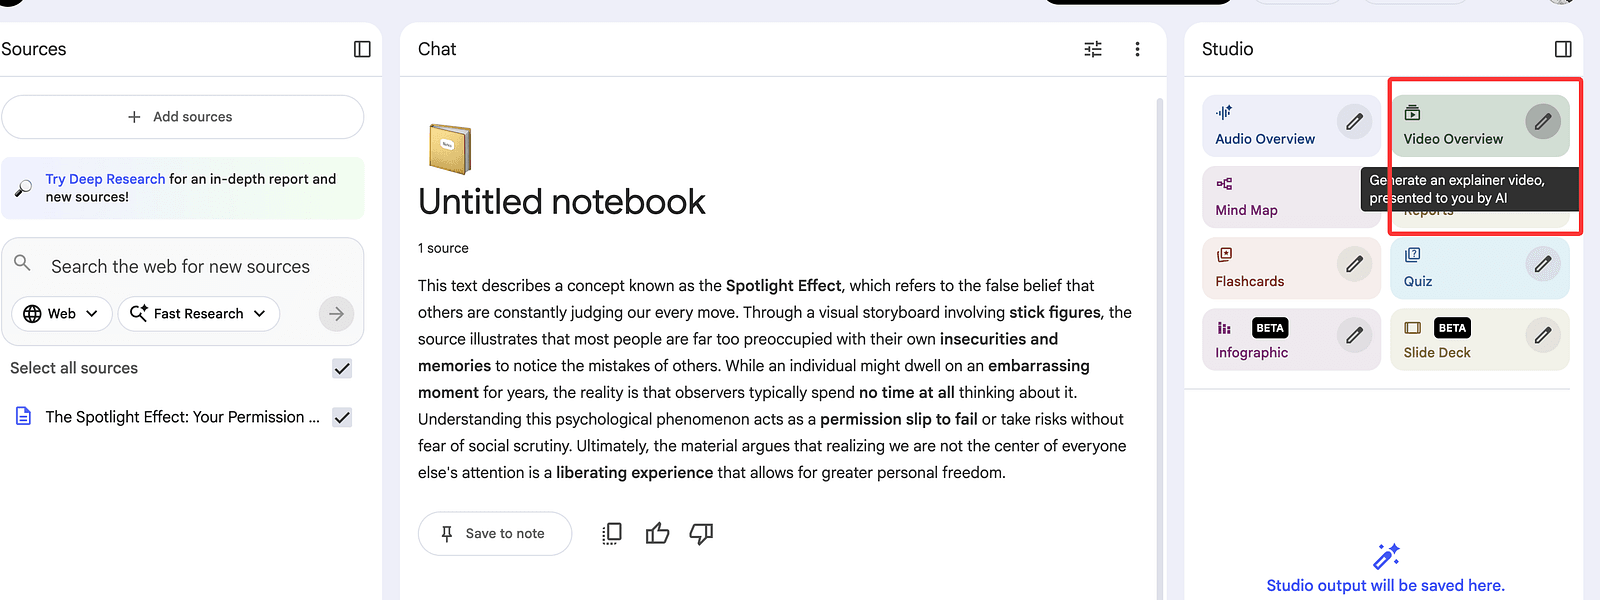Viewport: 1600px width, 600px height.
Task: Customize Audio Overview with pencil icon
Action: (1354, 122)
